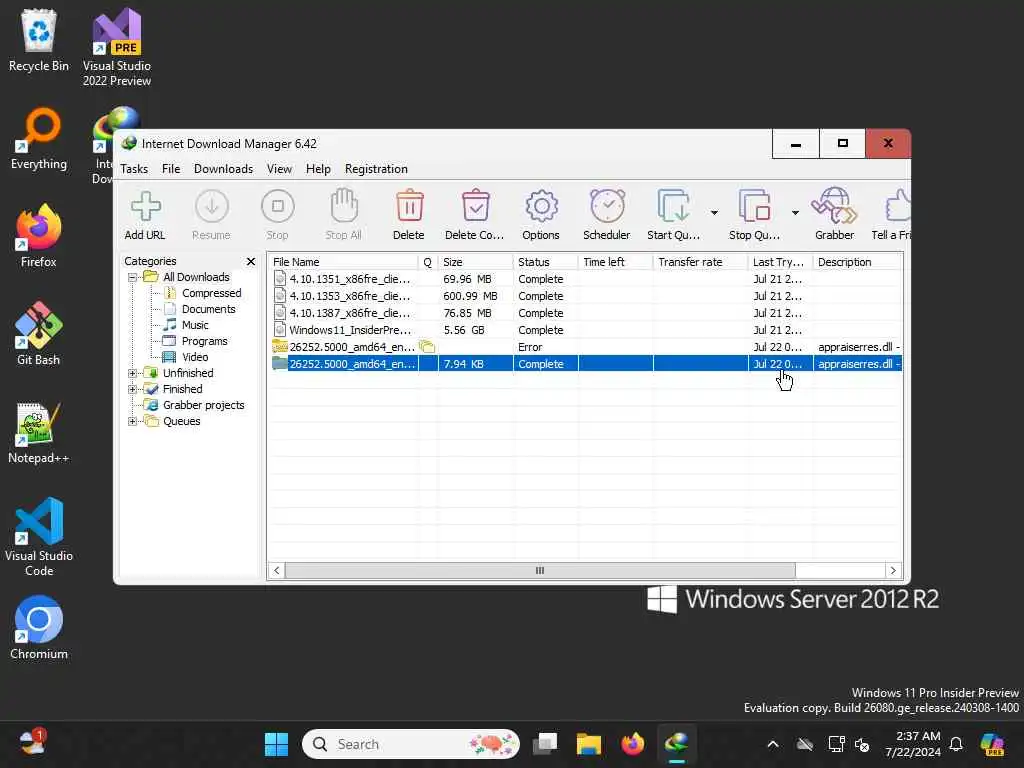Viewport: 1024px width, 768px height.
Task: Click IDM icon in taskbar
Action: point(677,744)
